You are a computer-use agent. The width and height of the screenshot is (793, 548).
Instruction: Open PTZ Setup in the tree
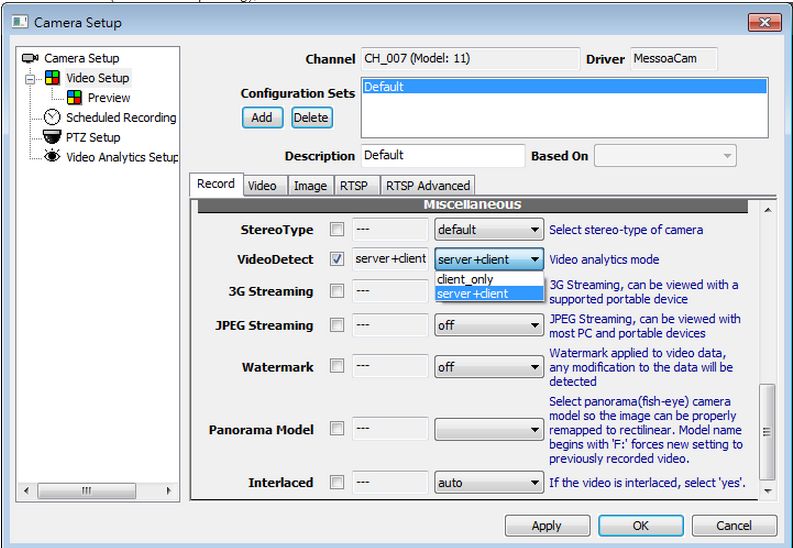coord(93,137)
